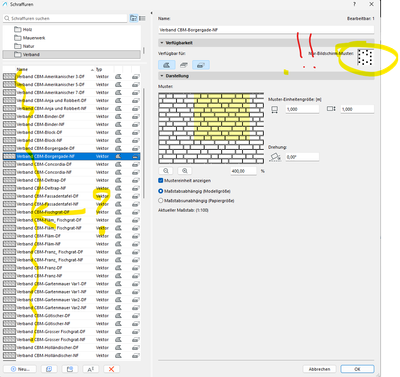
Task: Click the Schraffuren suchen search field
Action: (65, 18)
